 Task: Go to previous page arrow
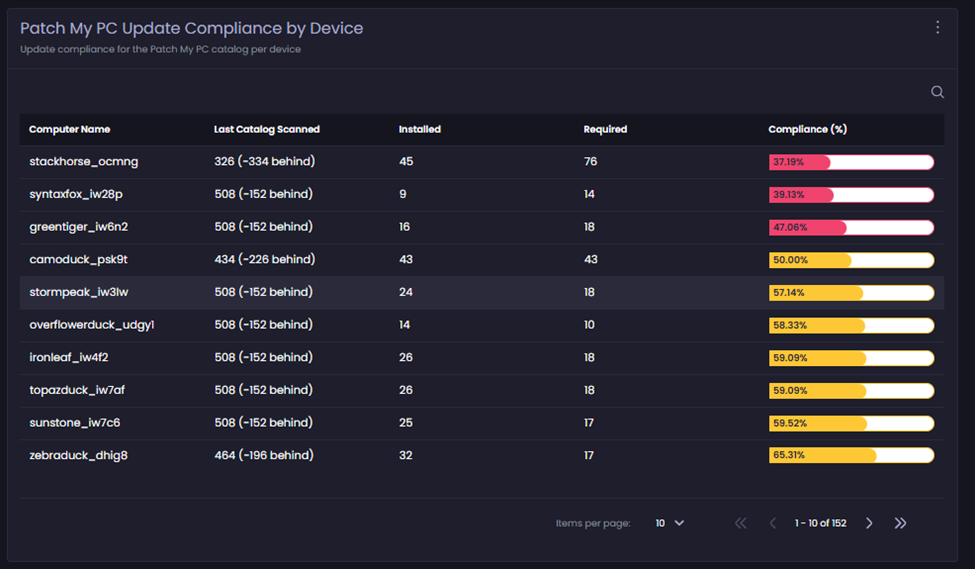tap(773, 523)
